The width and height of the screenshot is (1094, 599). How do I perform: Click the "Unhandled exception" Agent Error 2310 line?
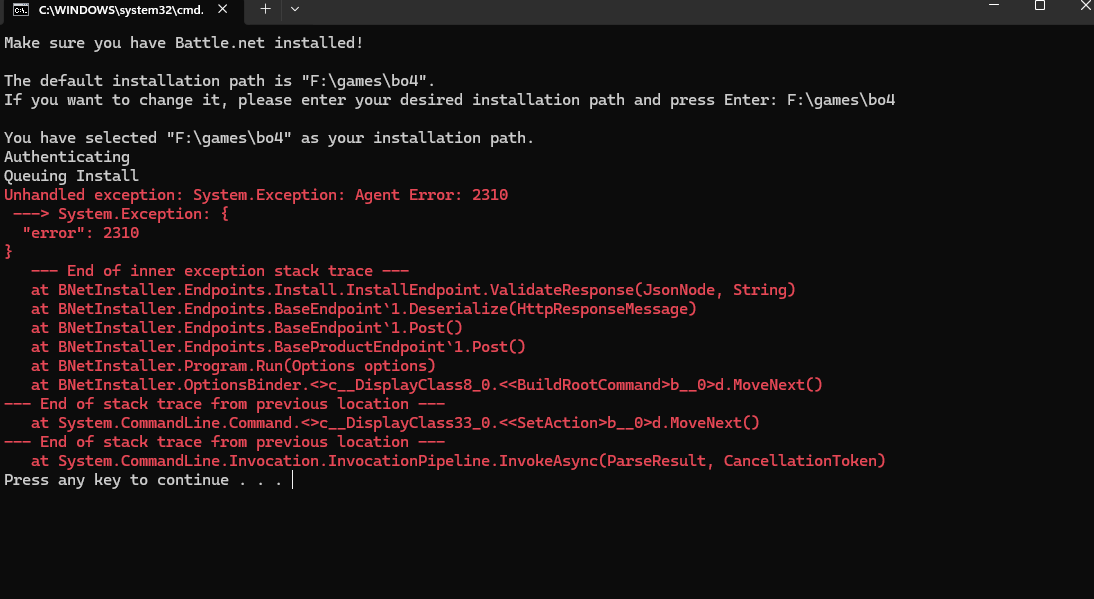(x=256, y=195)
